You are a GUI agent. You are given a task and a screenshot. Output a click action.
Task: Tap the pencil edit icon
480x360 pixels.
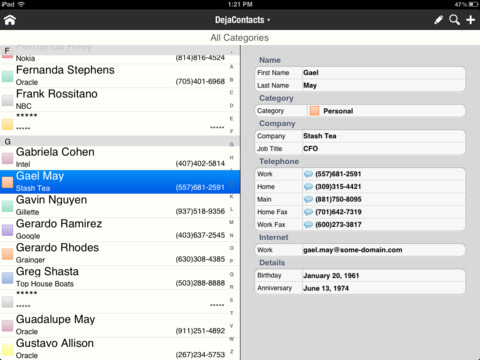[438, 20]
